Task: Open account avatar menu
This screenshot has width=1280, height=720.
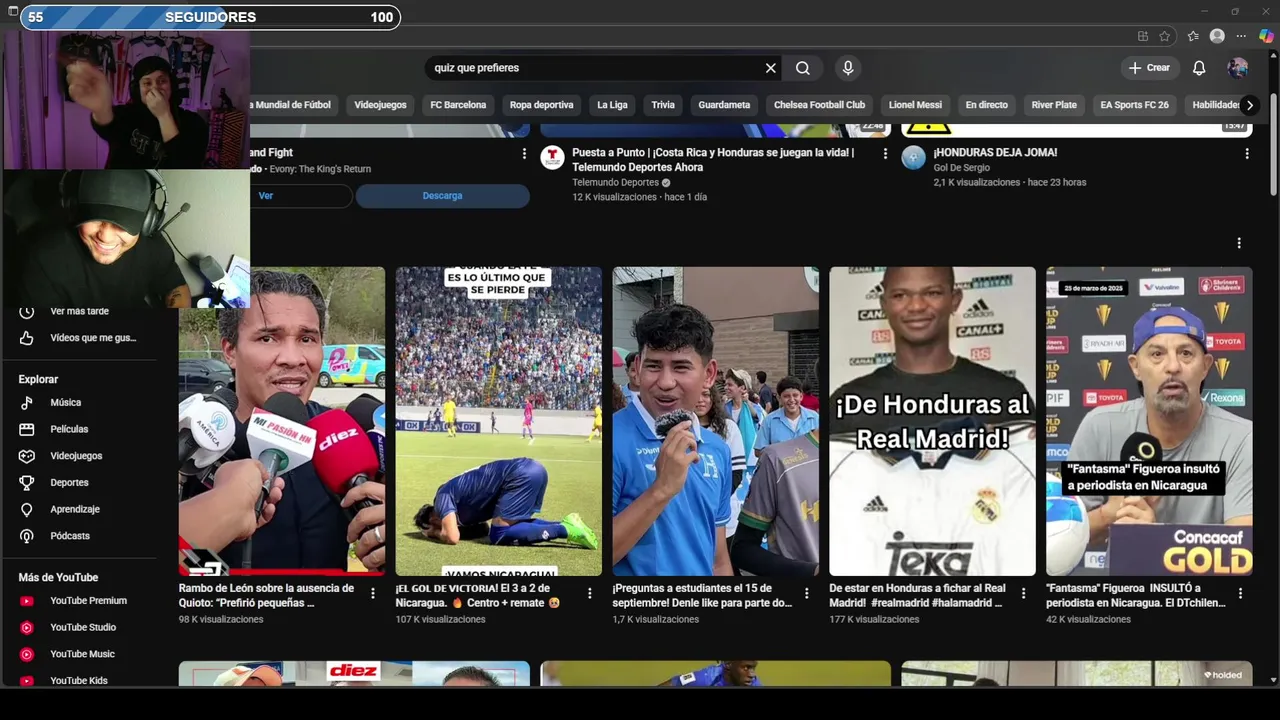Action: (1238, 68)
